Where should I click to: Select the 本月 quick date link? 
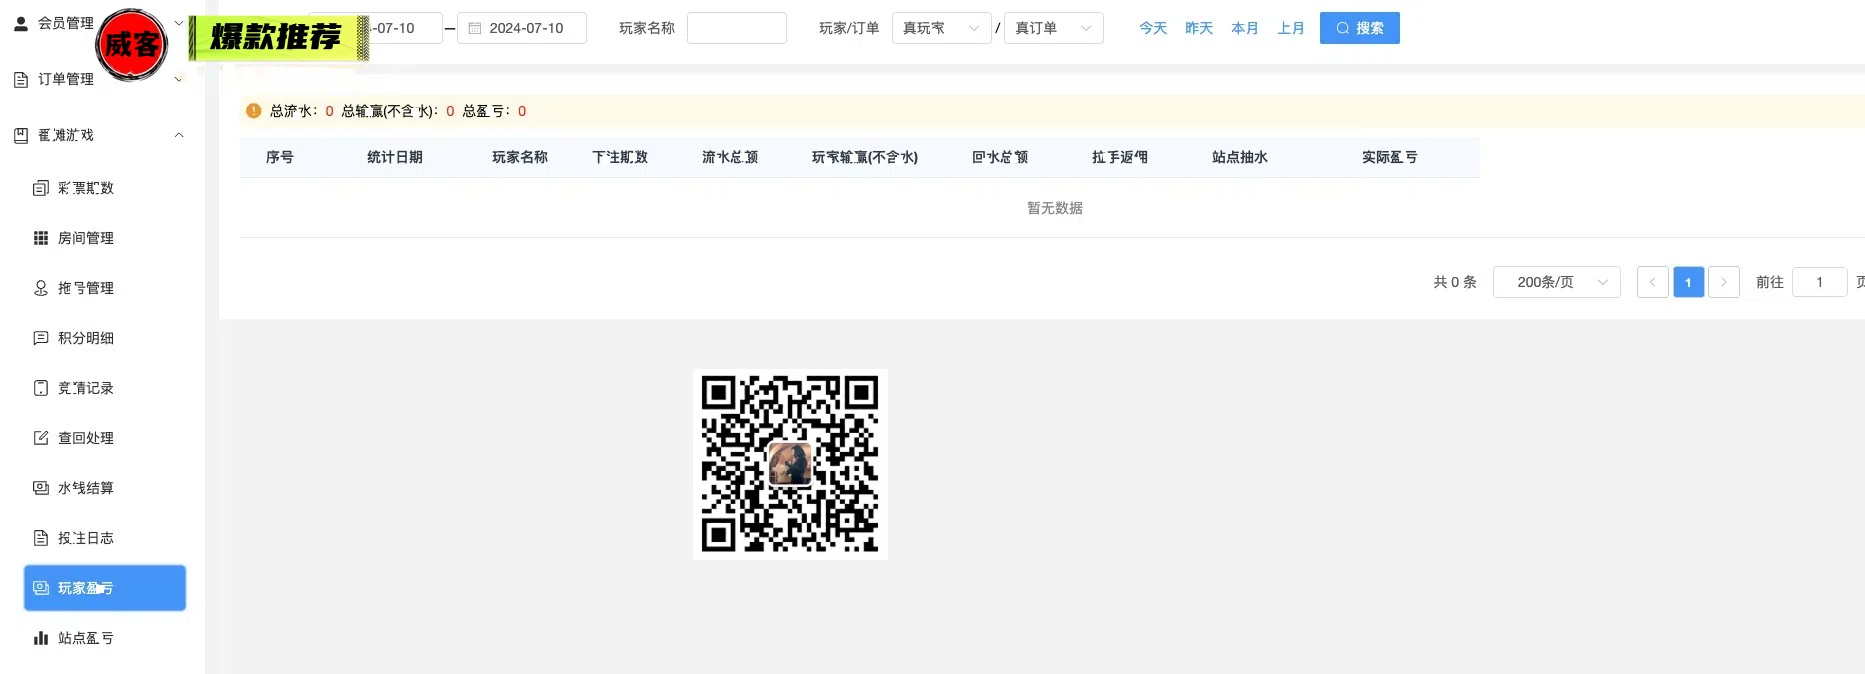point(1245,28)
